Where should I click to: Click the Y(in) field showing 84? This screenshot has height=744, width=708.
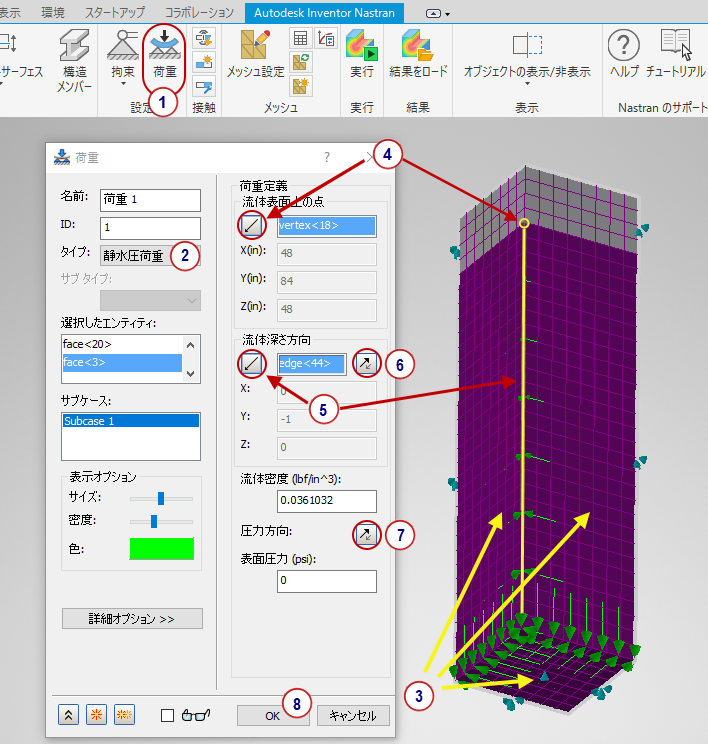tap(327, 282)
